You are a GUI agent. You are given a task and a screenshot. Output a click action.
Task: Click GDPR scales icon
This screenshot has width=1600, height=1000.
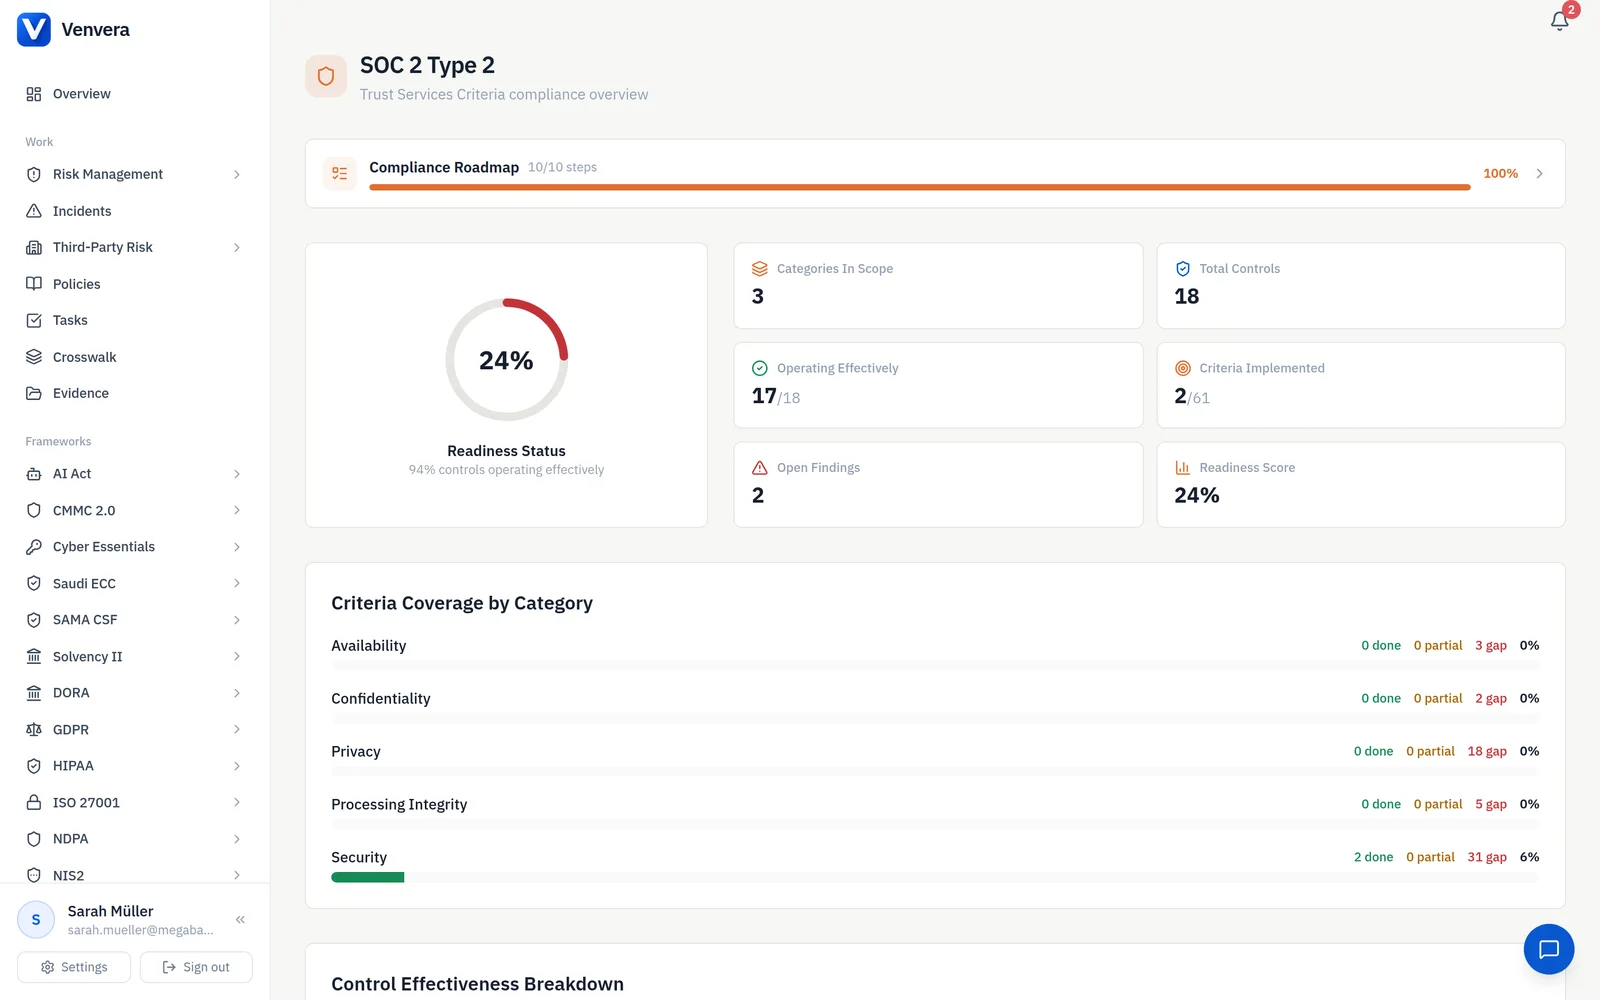[x=34, y=730]
